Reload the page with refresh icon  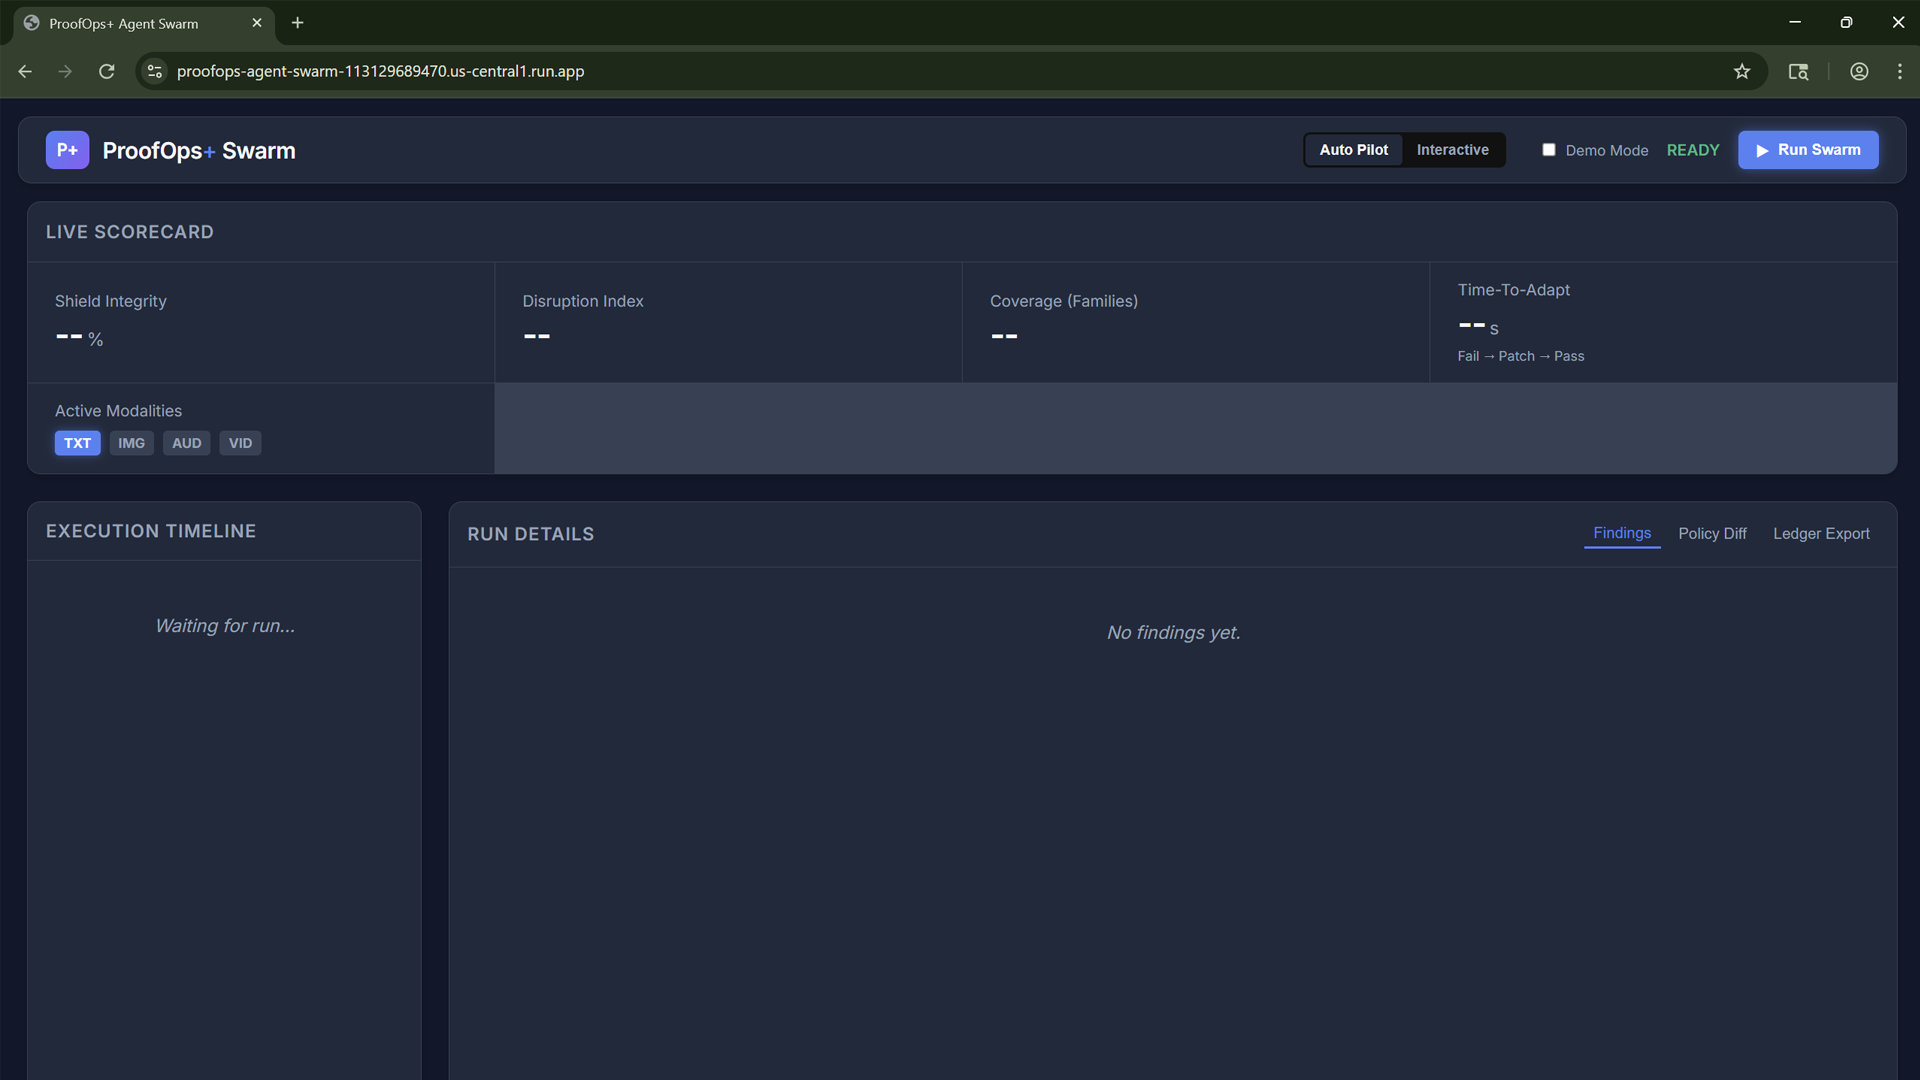click(x=106, y=71)
